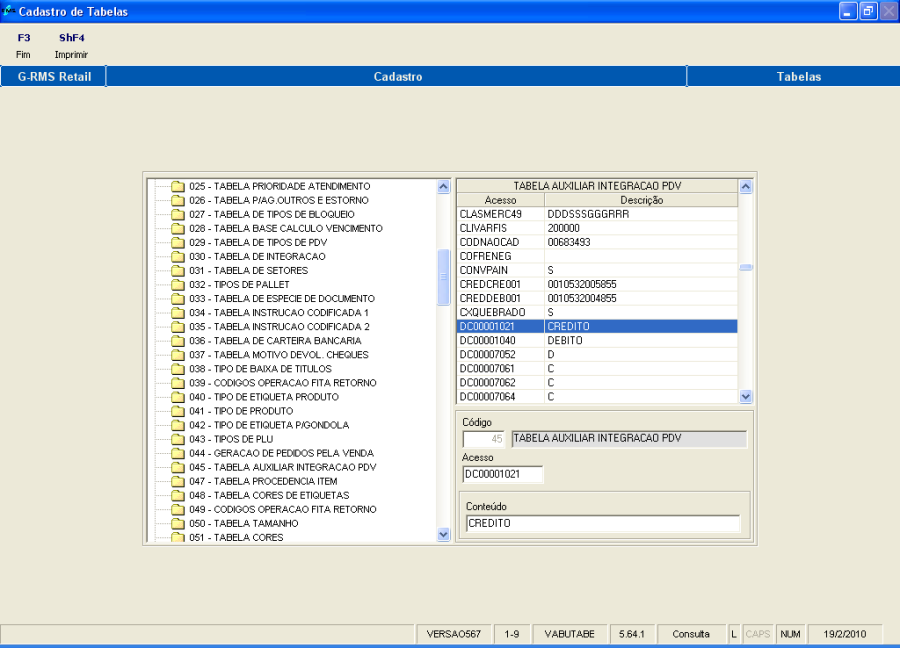Click folder icon of 029 - TABELA DE TIPOS DE PDV
Viewport: 900px width, 648px height.
178,242
